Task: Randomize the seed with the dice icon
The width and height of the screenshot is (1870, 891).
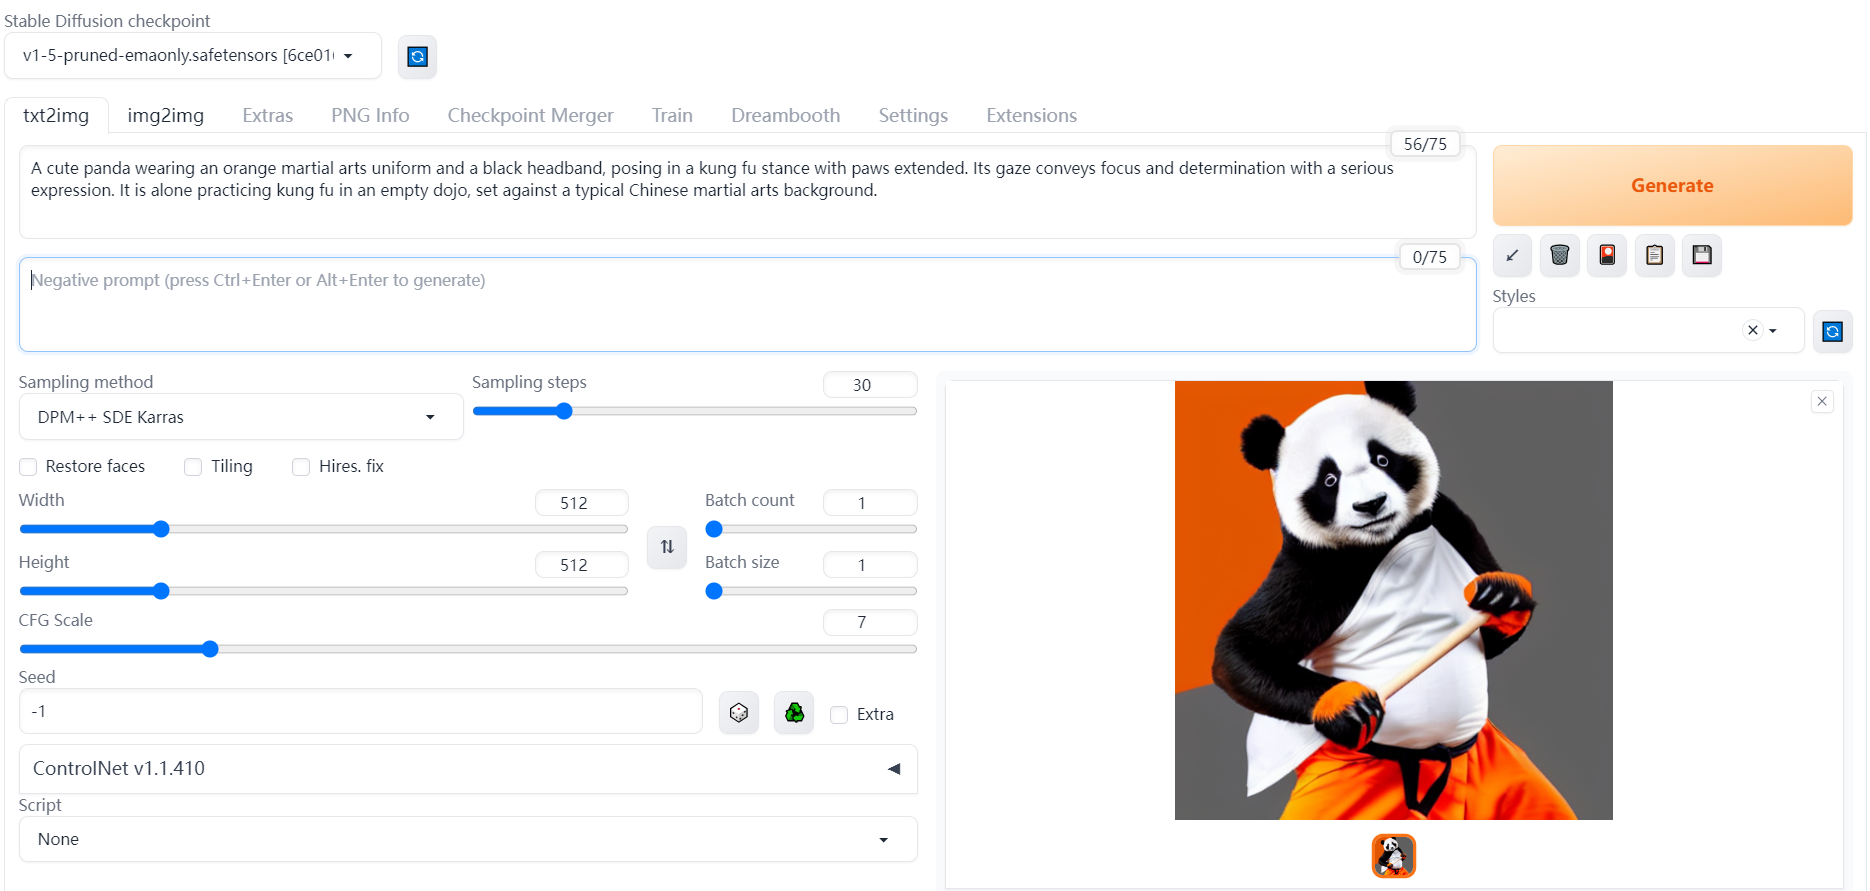Action: (x=739, y=713)
